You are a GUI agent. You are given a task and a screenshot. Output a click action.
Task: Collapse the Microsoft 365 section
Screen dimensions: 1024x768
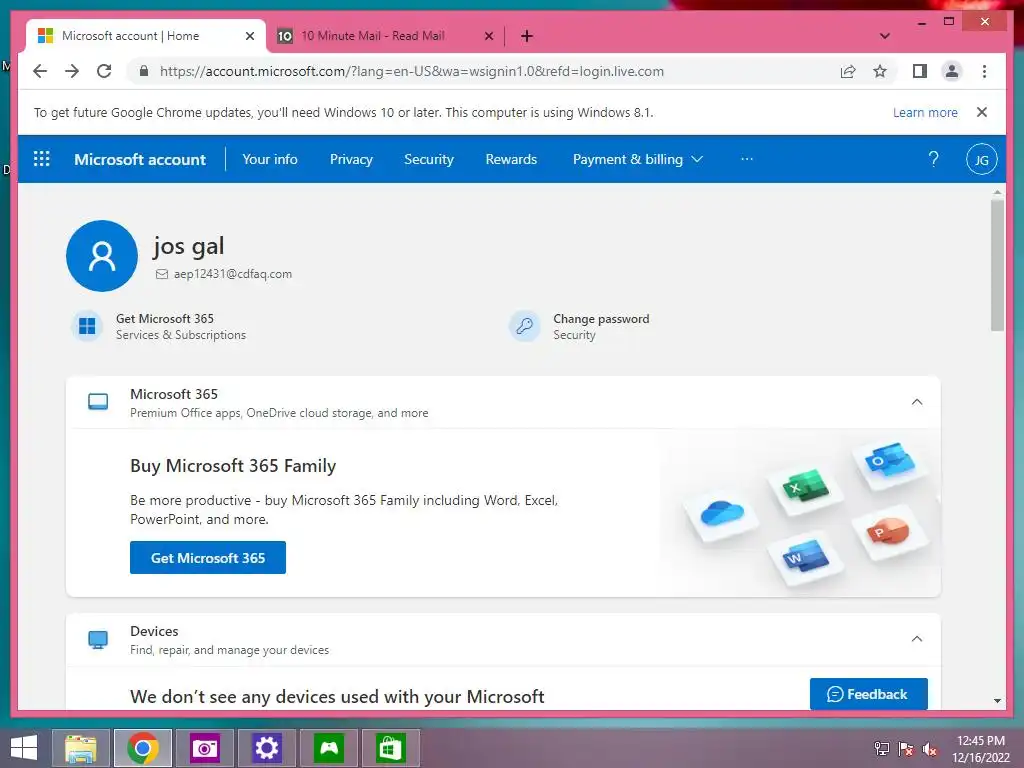click(x=917, y=402)
